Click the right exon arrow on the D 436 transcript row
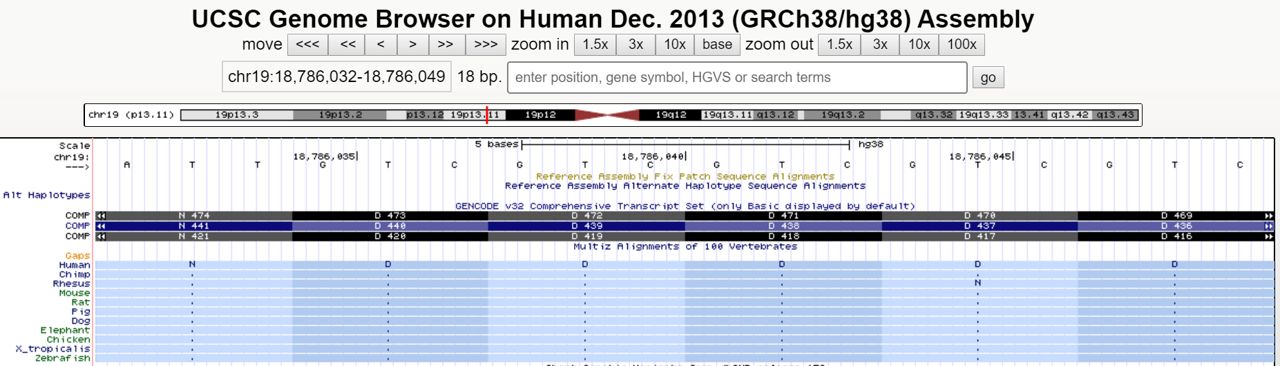 tap(1269, 226)
